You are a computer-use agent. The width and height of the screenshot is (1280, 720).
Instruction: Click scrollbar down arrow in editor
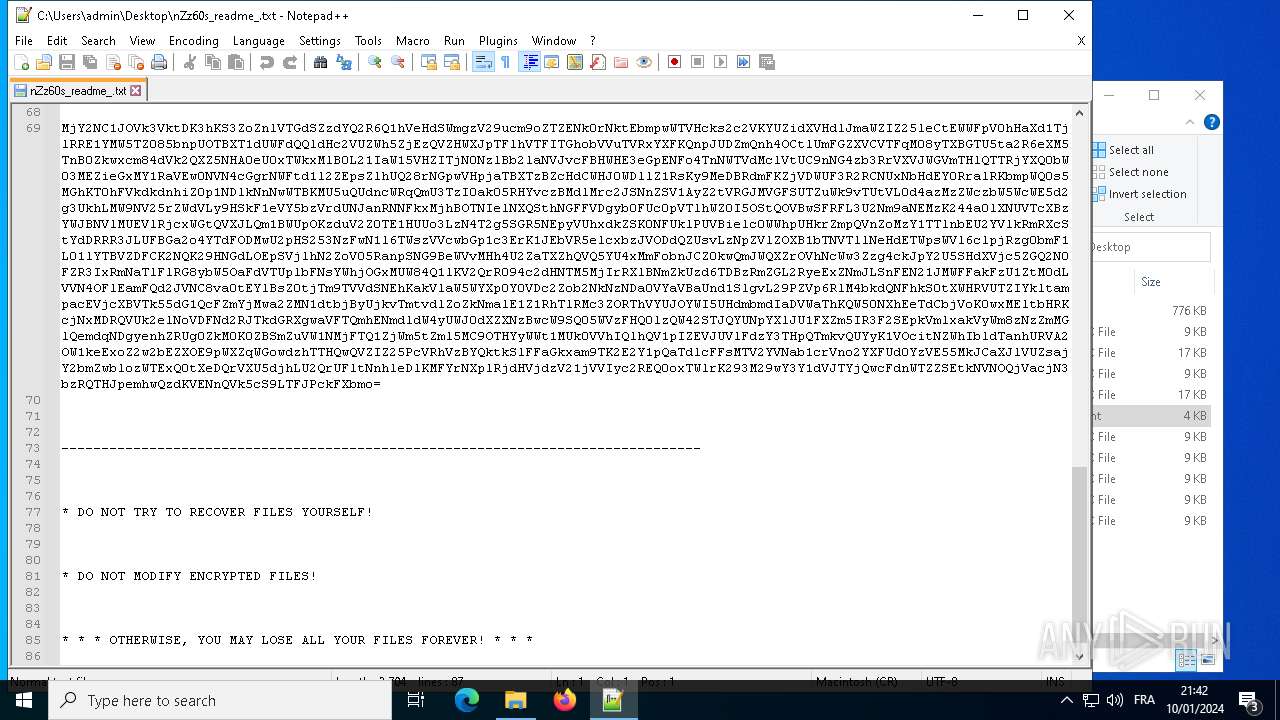pyautogui.click(x=1079, y=656)
